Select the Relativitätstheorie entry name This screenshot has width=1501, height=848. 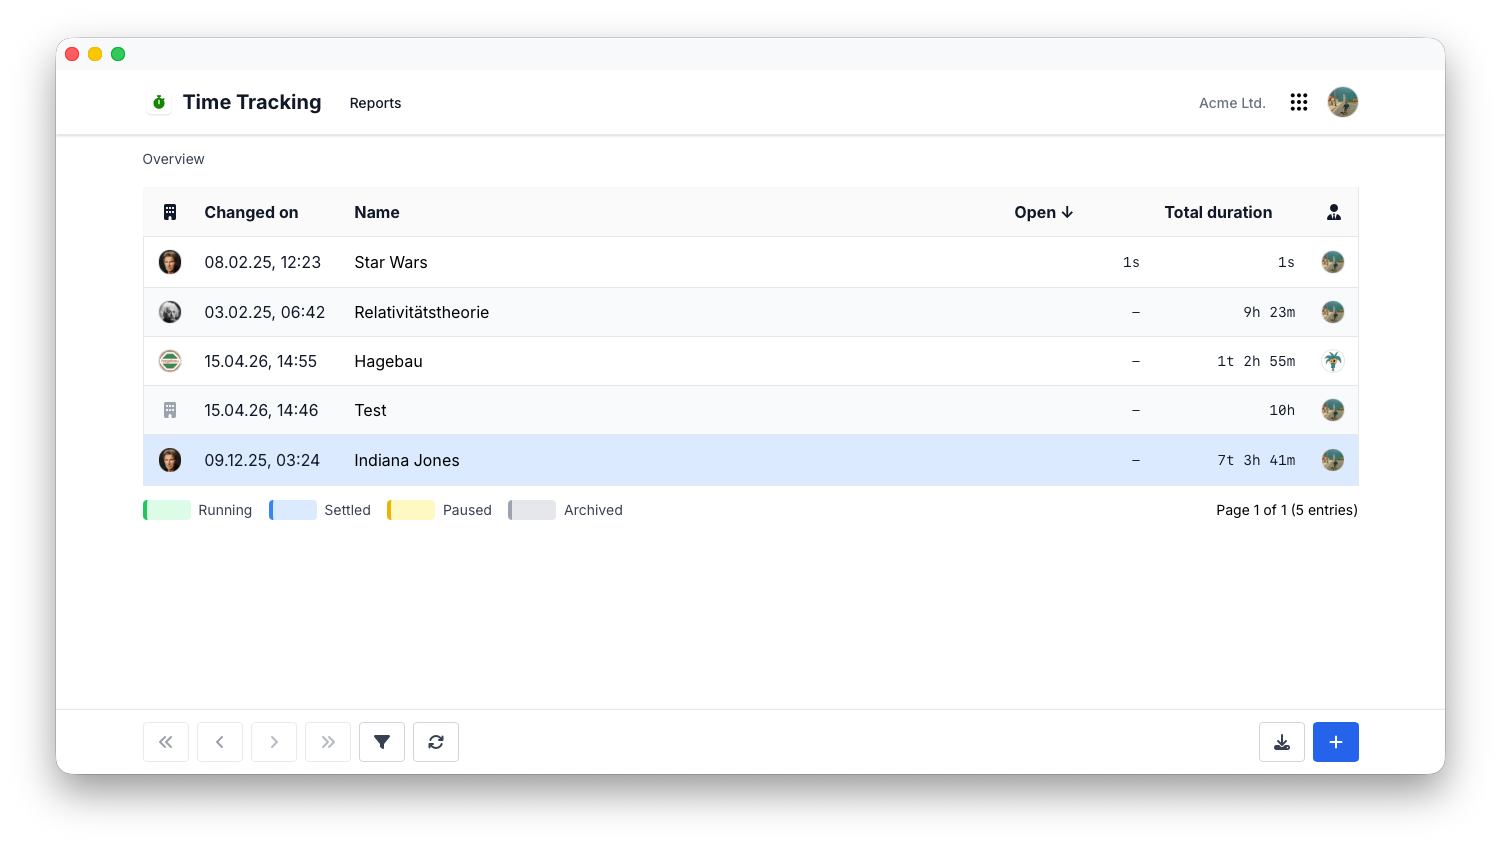pyautogui.click(x=422, y=312)
